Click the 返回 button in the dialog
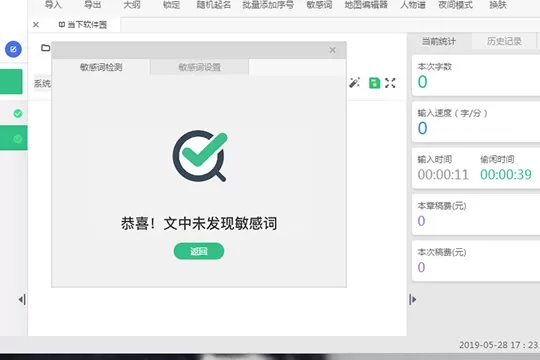The width and height of the screenshot is (540, 360). [x=199, y=251]
